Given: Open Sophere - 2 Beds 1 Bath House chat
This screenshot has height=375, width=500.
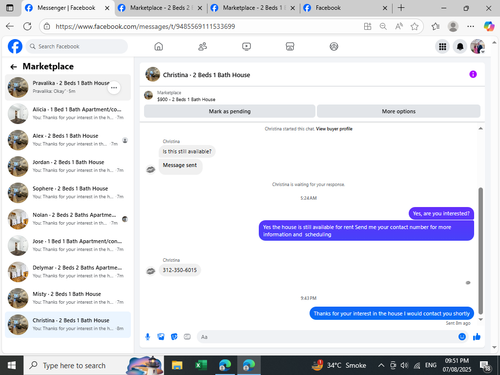Looking at the screenshot, I should (x=68, y=193).
